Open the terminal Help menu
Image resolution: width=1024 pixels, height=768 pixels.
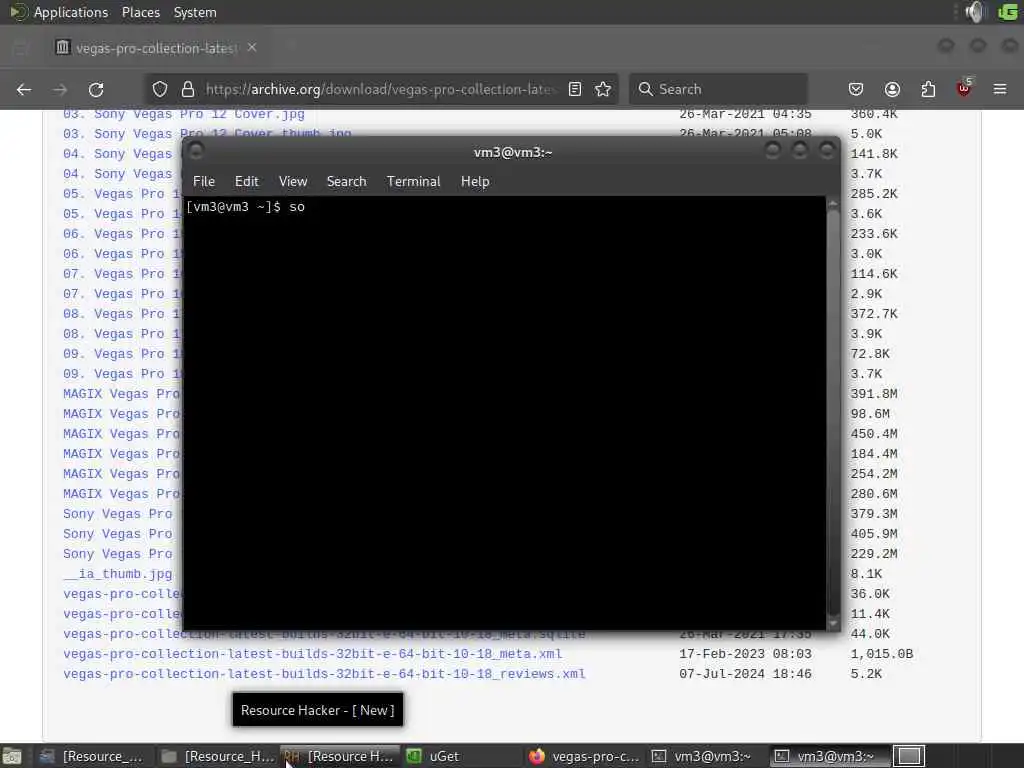[x=475, y=182]
